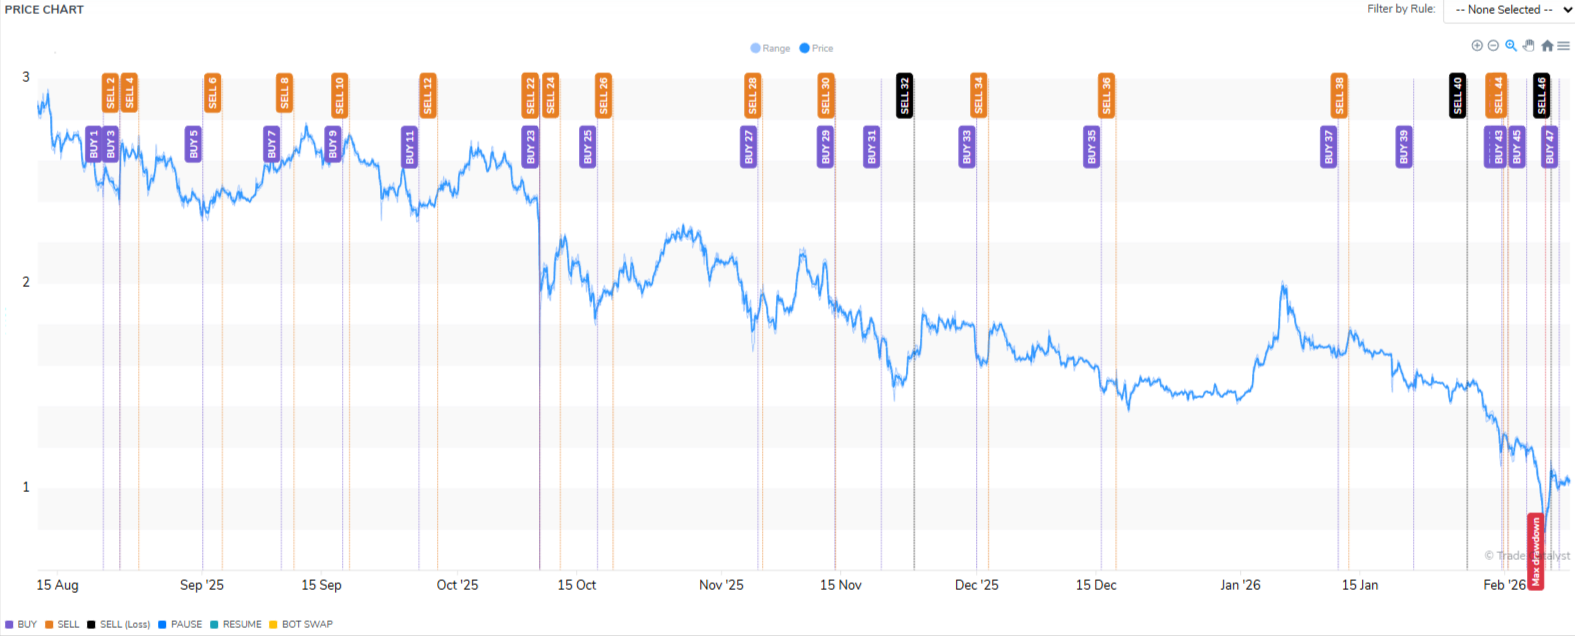Toggle the Price series in legend
This screenshot has height=636, width=1575.
(816, 48)
